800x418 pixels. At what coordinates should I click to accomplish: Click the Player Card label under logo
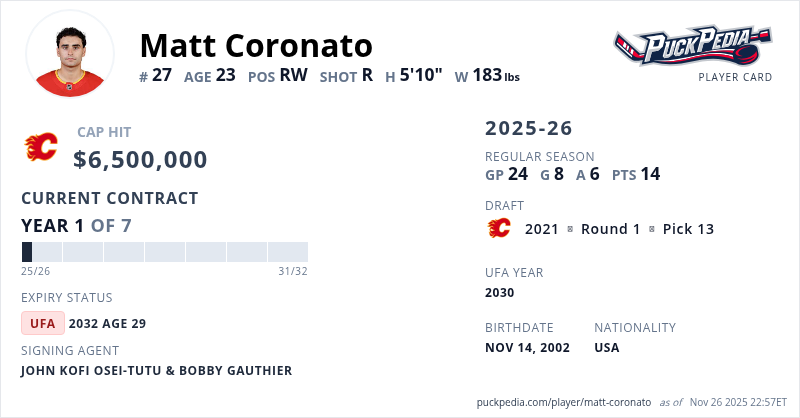[735, 77]
